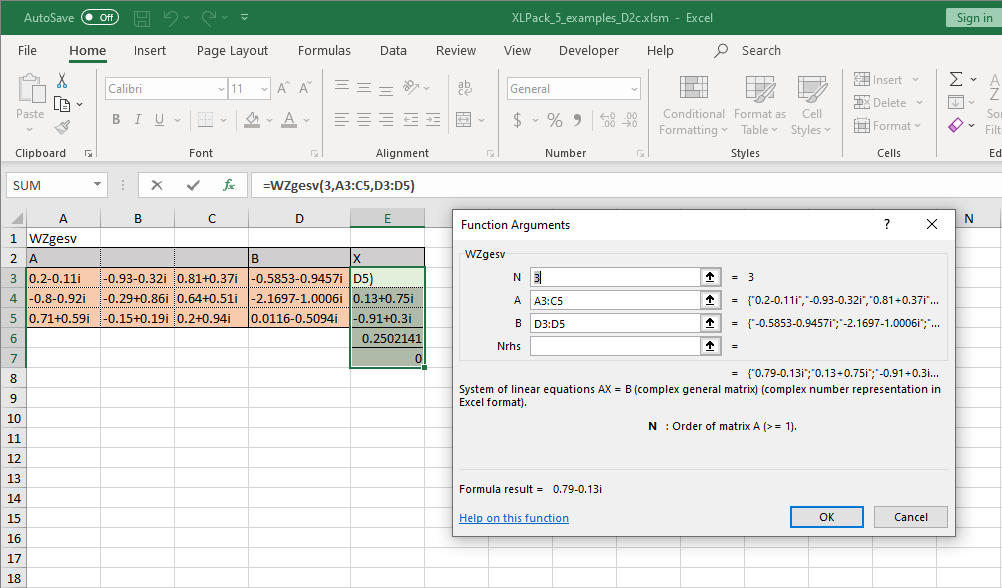The width and height of the screenshot is (1002, 588).
Task: Toggle AutoSave switch
Action: 100,18
